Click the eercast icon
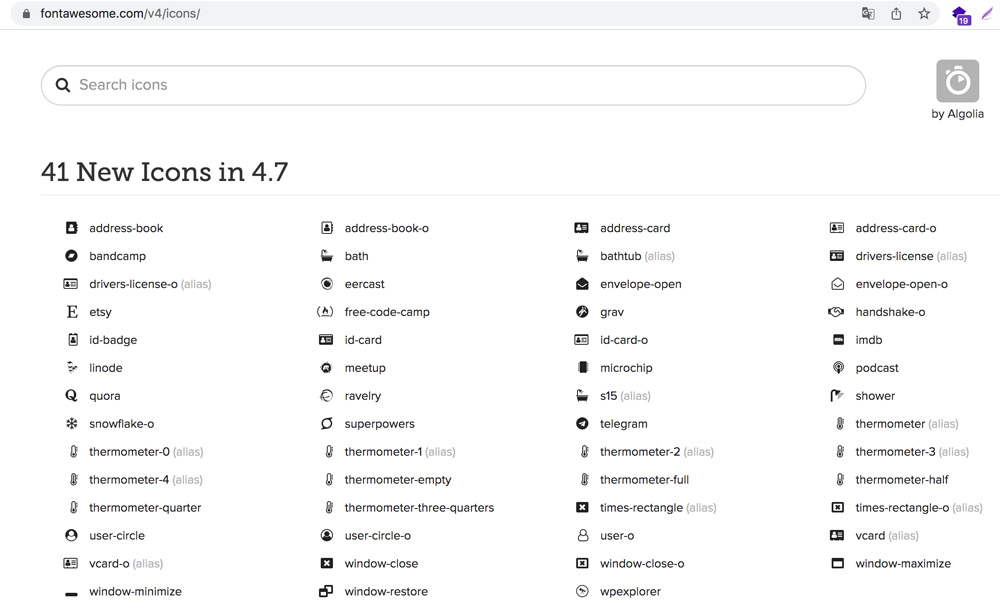 (327, 284)
